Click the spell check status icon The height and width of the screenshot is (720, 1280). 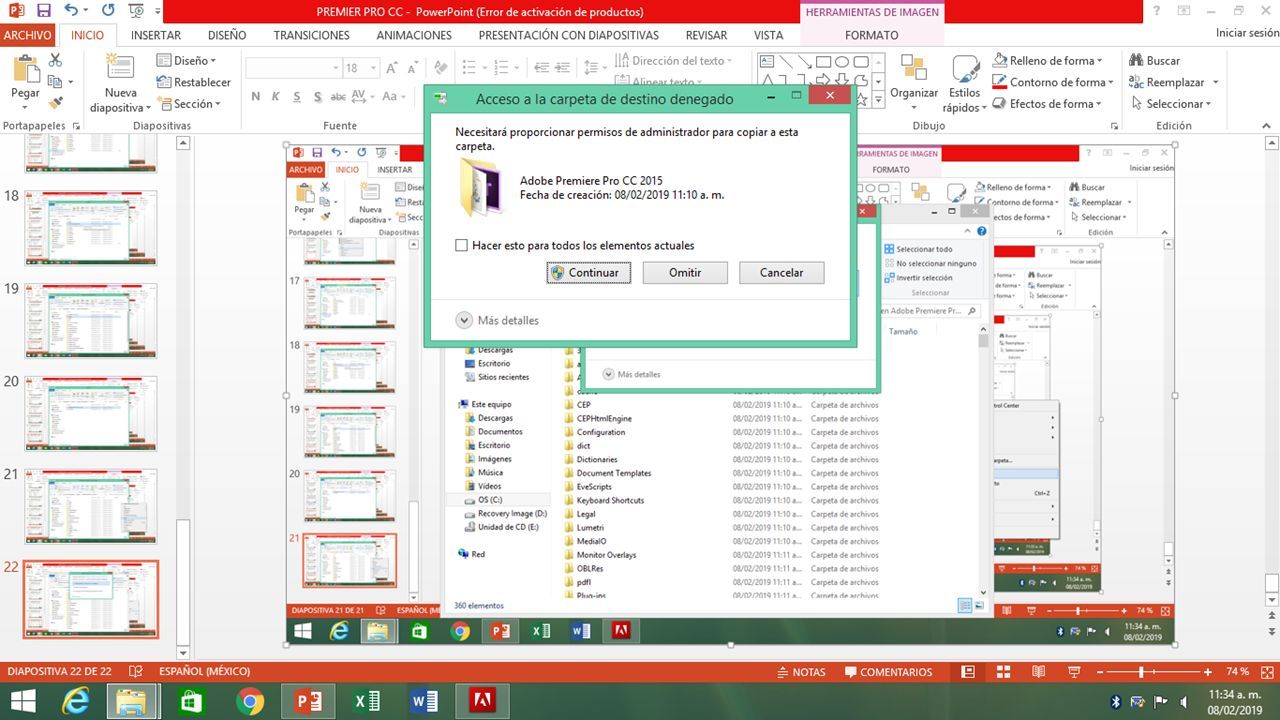point(134,672)
